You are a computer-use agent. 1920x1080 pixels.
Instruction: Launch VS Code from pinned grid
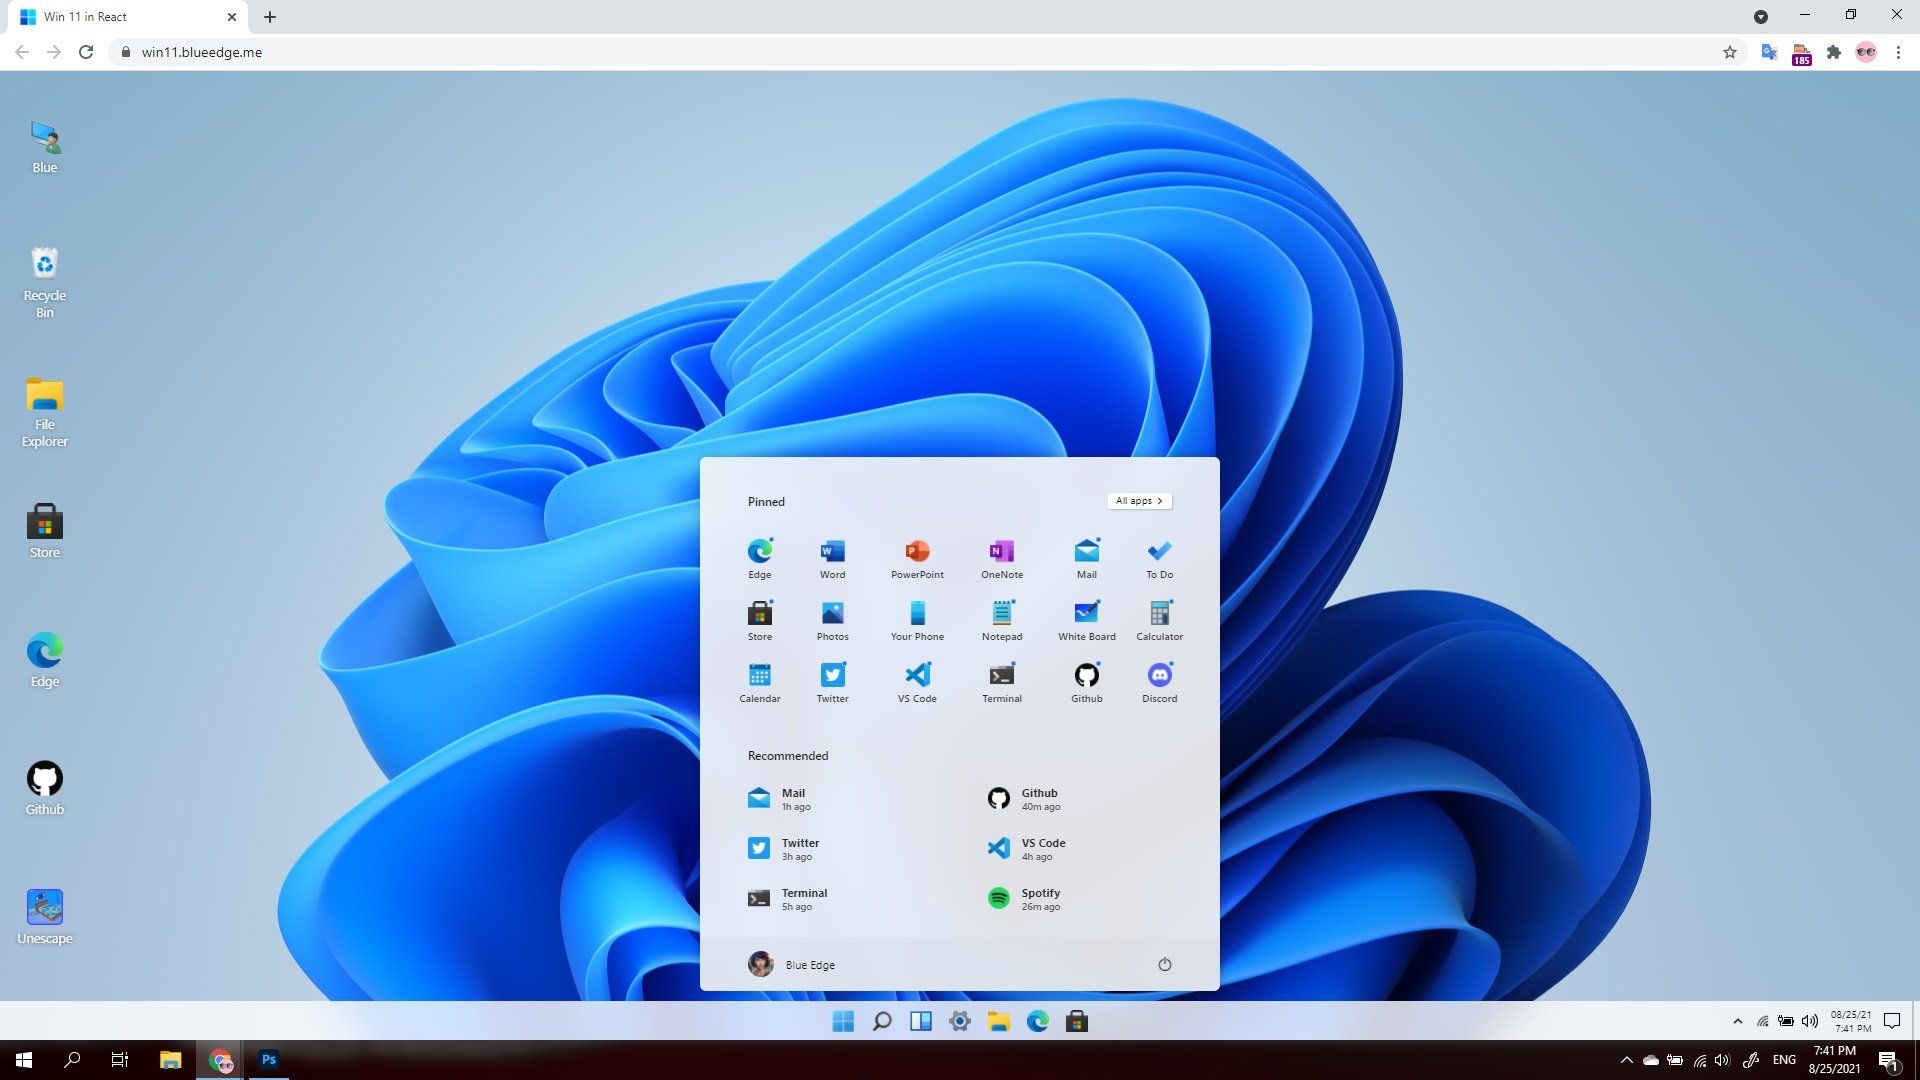(917, 683)
